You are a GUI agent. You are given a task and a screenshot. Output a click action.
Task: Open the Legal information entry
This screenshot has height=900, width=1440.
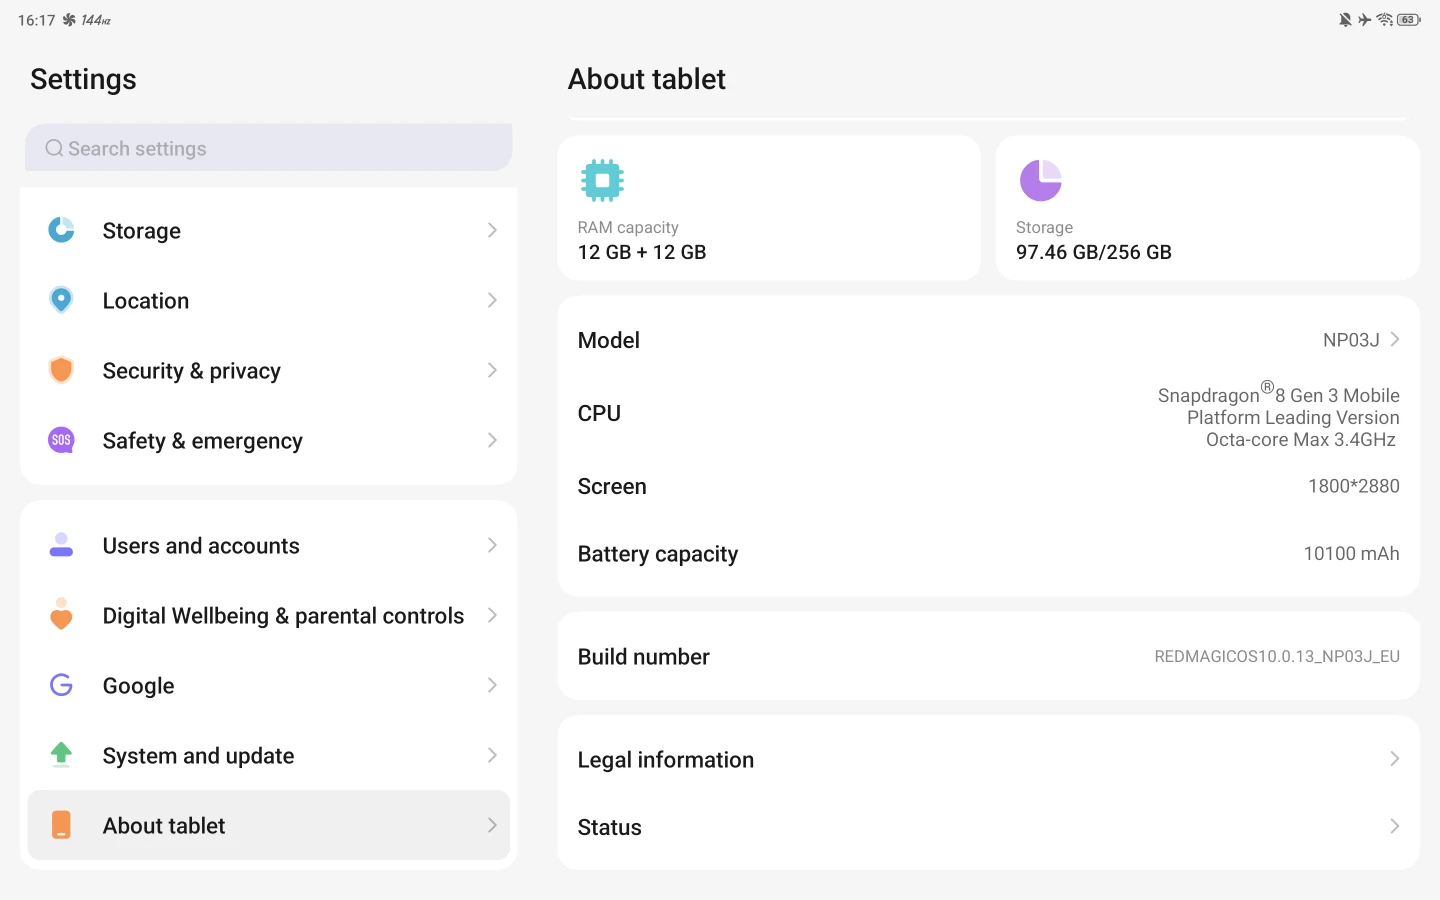click(x=988, y=759)
